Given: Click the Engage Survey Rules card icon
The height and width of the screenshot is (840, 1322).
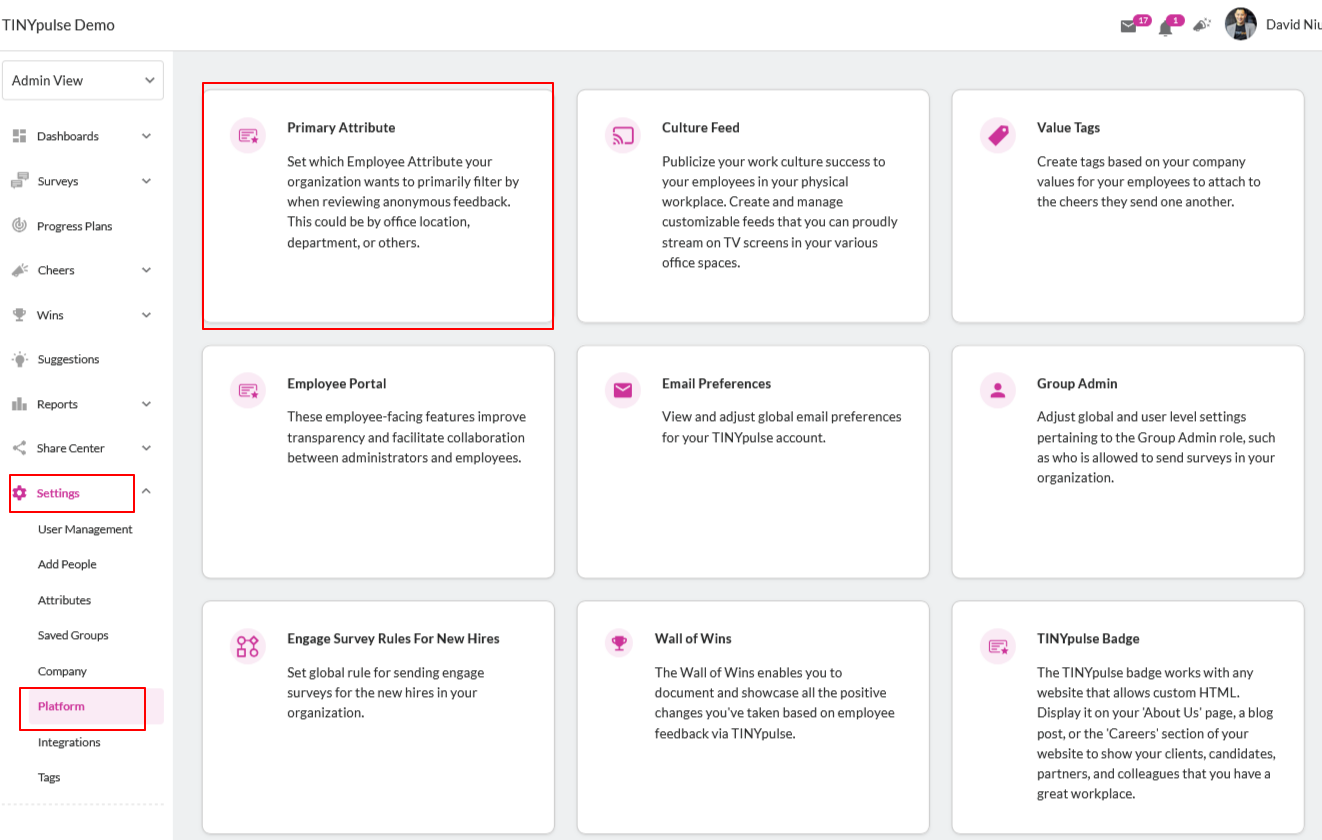Looking at the screenshot, I should pyautogui.click(x=247, y=646).
